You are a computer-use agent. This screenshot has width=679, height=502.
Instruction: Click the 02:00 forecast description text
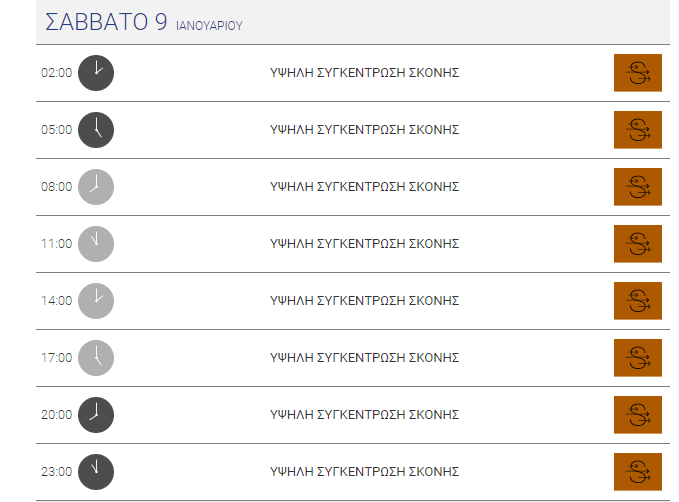coord(364,72)
